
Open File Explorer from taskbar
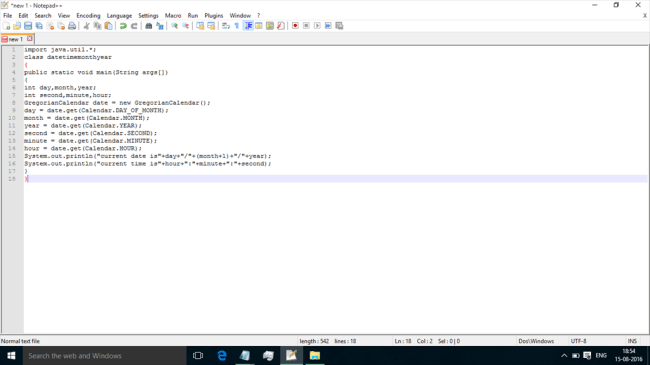pos(315,355)
